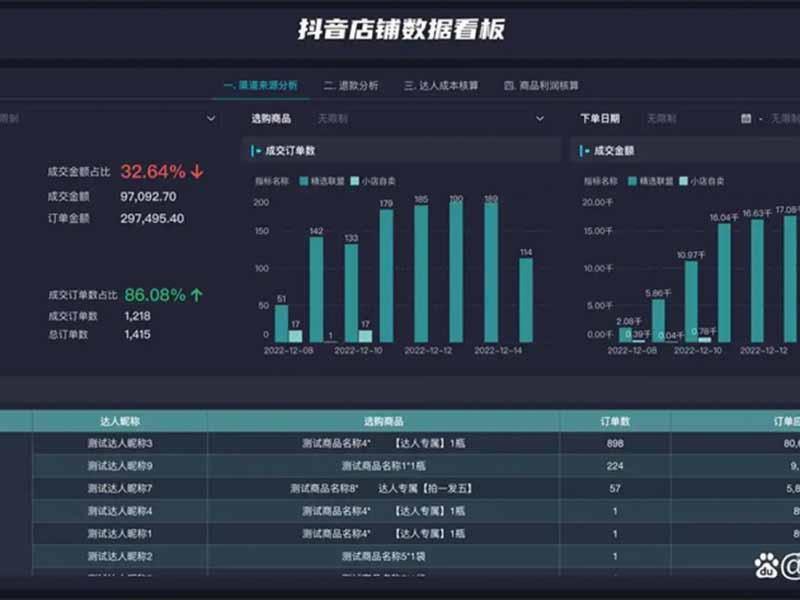This screenshot has height=600, width=800.
Task: Click the green up arrow next to 86.08%
Action: click(x=197, y=295)
